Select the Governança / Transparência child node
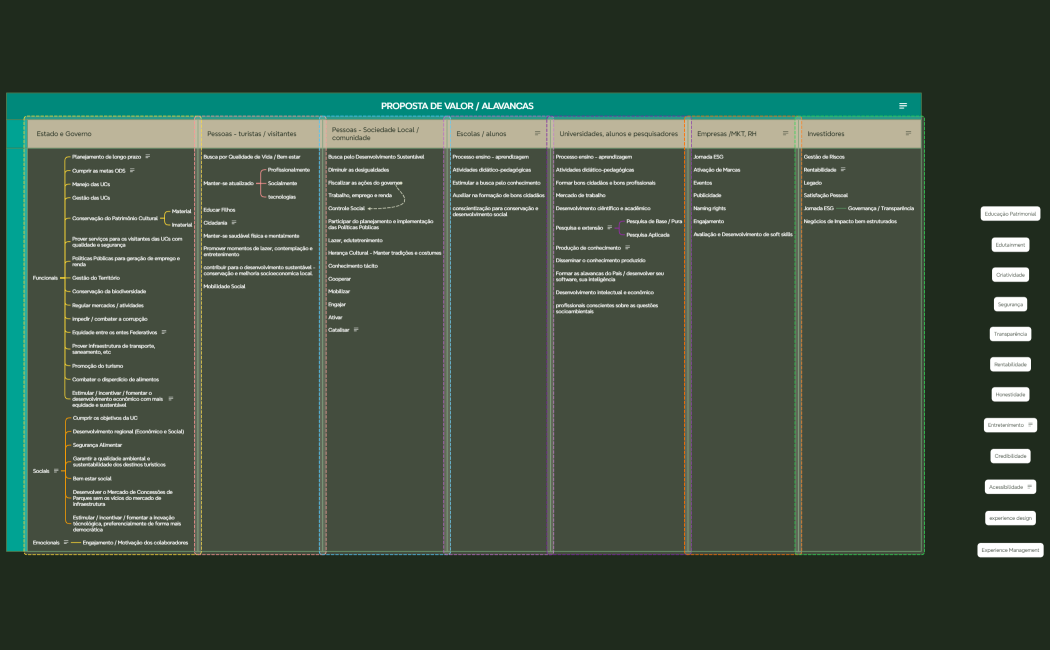The height and width of the screenshot is (650, 1050). click(881, 208)
